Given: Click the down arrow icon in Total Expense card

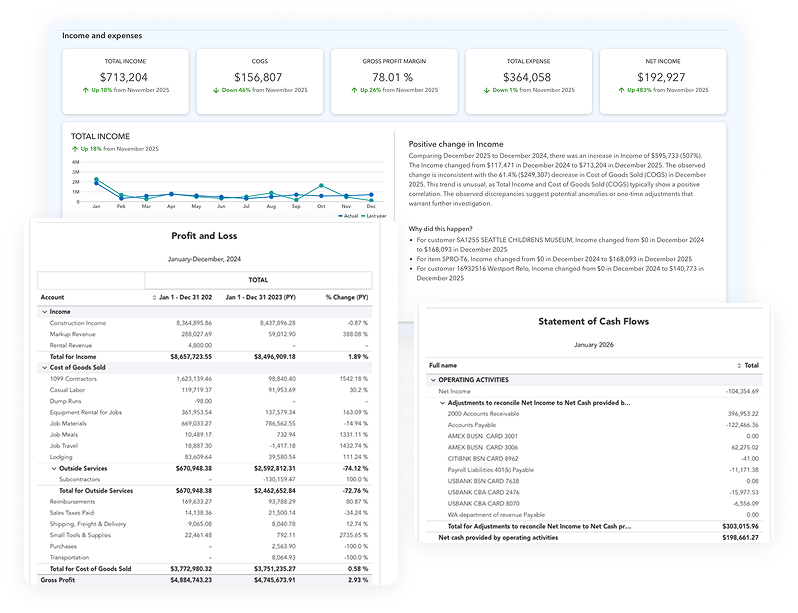Looking at the screenshot, I should click(489, 90).
